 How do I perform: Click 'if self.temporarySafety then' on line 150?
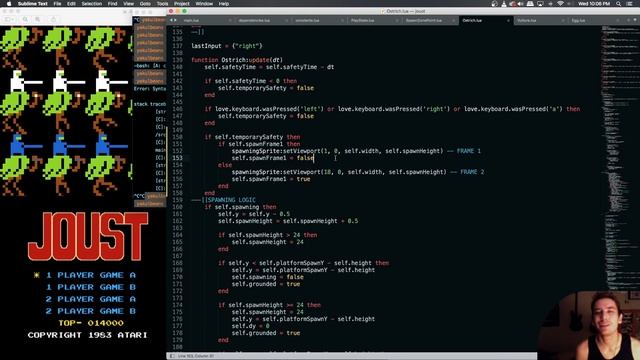click(x=252, y=137)
